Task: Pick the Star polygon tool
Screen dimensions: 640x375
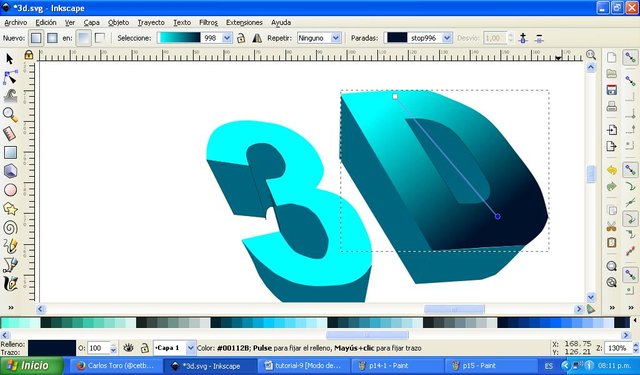Action: click(x=10, y=209)
